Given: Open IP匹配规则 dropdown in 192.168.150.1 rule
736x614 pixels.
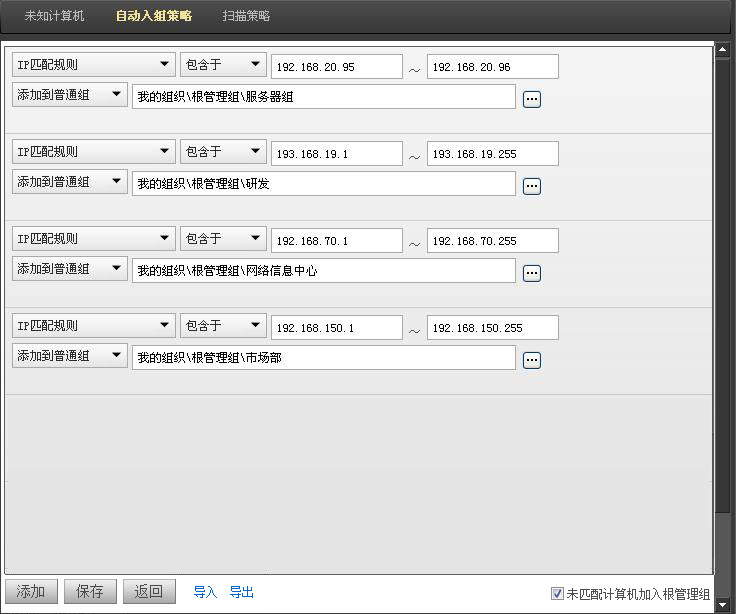Looking at the screenshot, I should point(94,325).
